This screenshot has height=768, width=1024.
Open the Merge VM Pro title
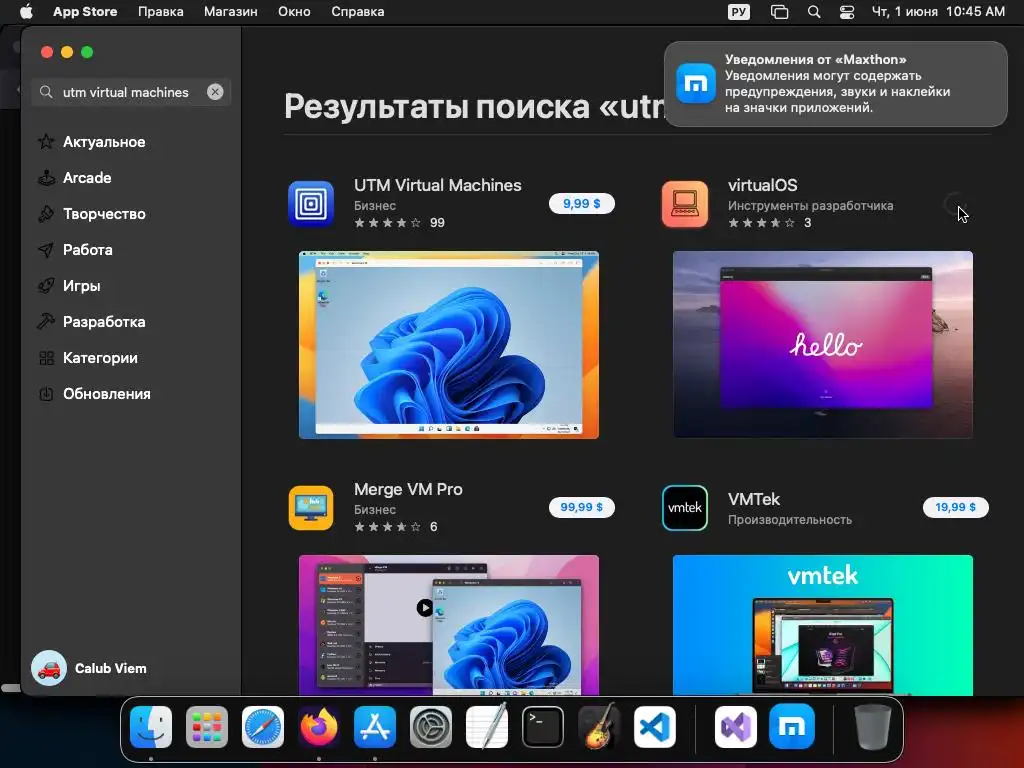pyautogui.click(x=408, y=489)
